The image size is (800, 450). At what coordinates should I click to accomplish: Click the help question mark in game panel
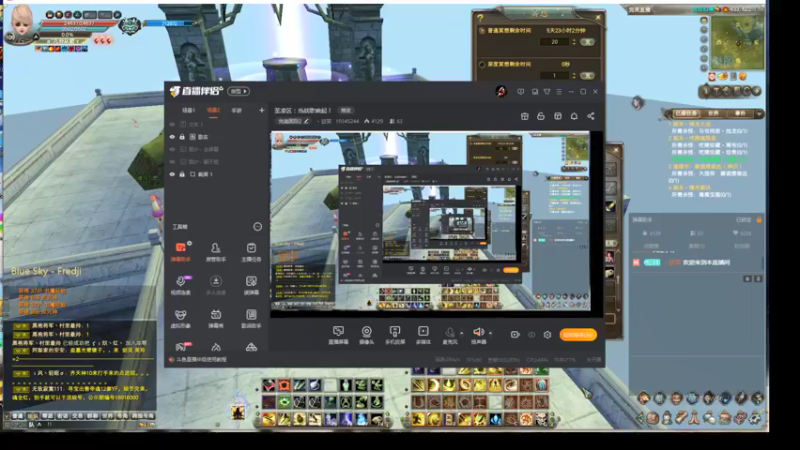pyautogui.click(x=480, y=18)
